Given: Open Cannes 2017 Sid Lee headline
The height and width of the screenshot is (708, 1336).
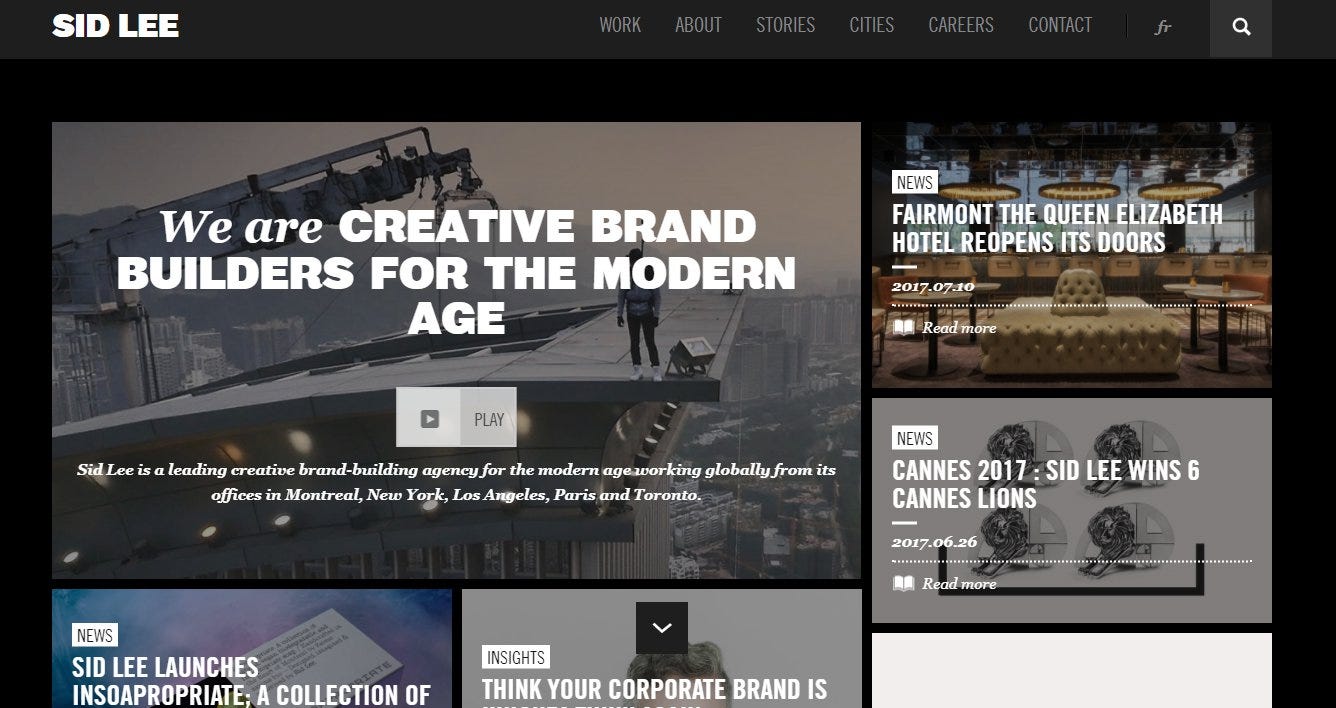Looking at the screenshot, I should click(x=1046, y=484).
